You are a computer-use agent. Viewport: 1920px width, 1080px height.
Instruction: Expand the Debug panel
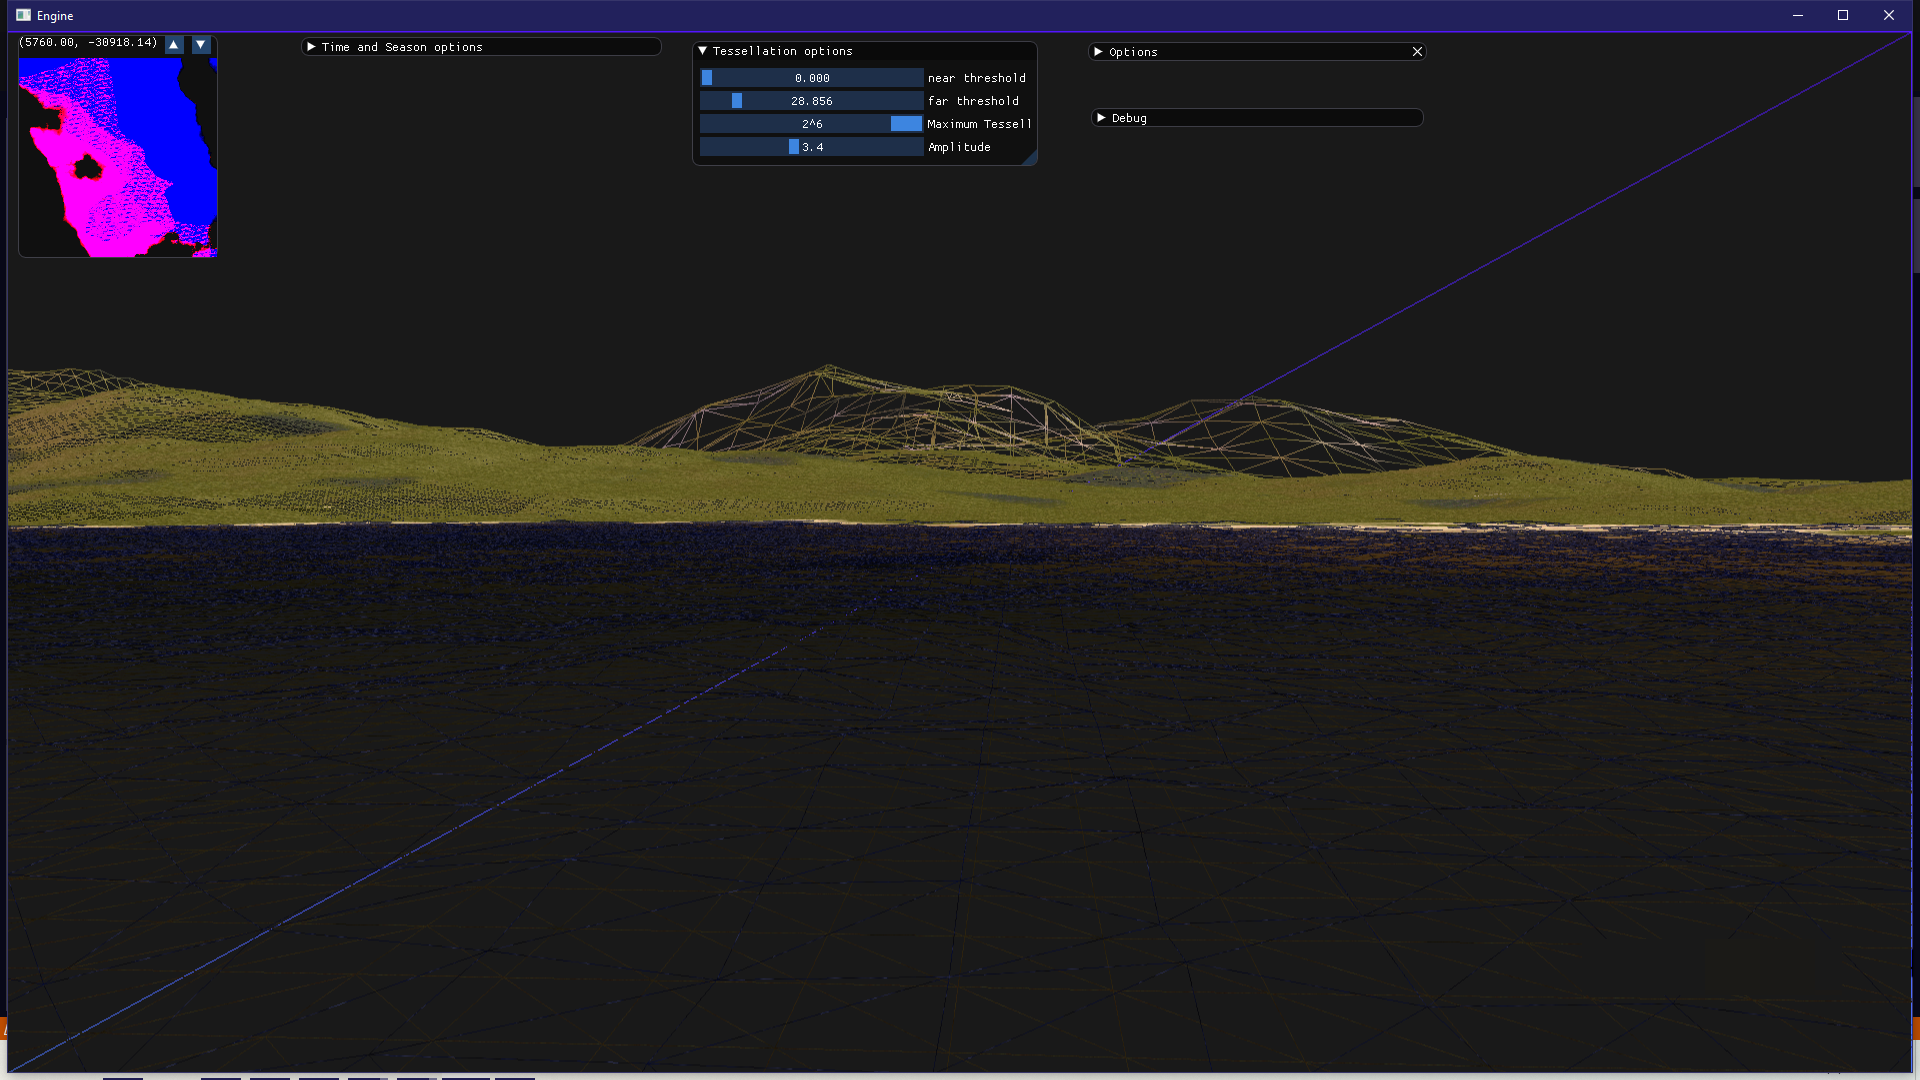coord(1101,118)
